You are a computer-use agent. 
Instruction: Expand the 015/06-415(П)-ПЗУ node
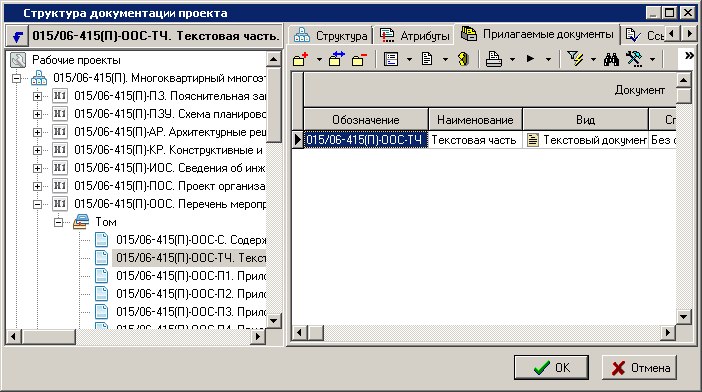(x=38, y=114)
